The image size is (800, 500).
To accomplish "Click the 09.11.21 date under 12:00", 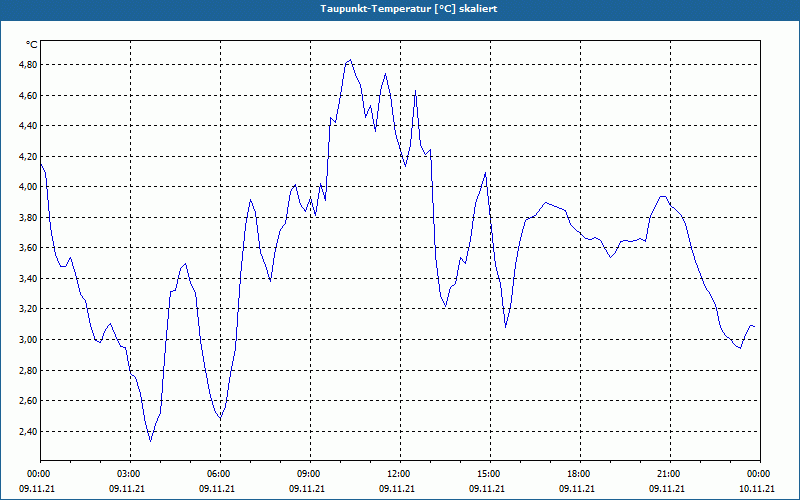I will click(x=396, y=489).
